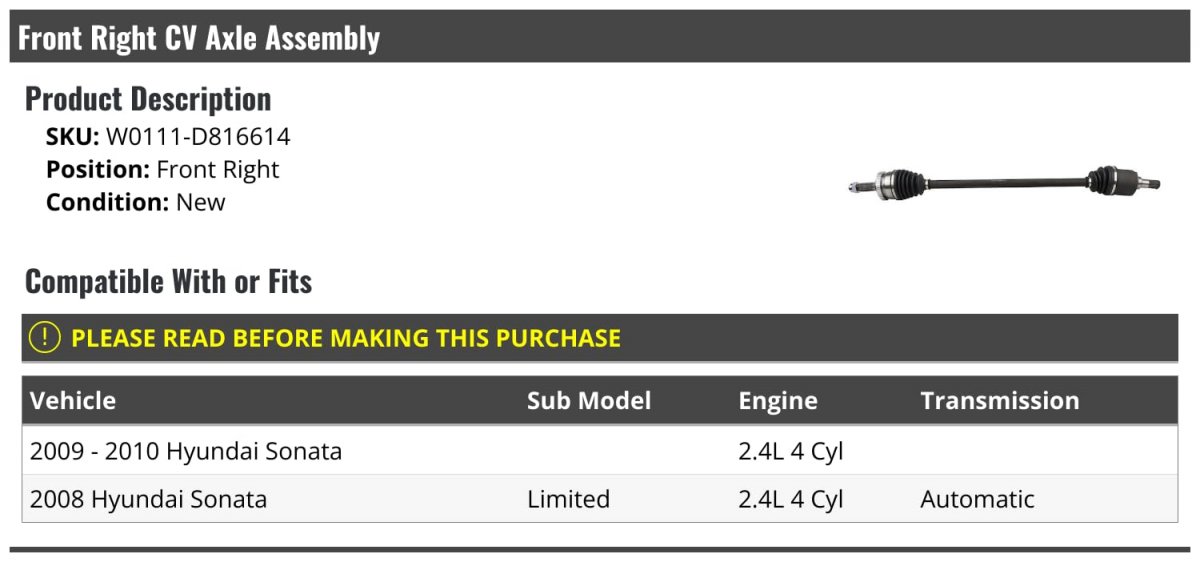Click the Front Right CV Axle Assembly title
This screenshot has height=562, width=1200.
(x=199, y=38)
